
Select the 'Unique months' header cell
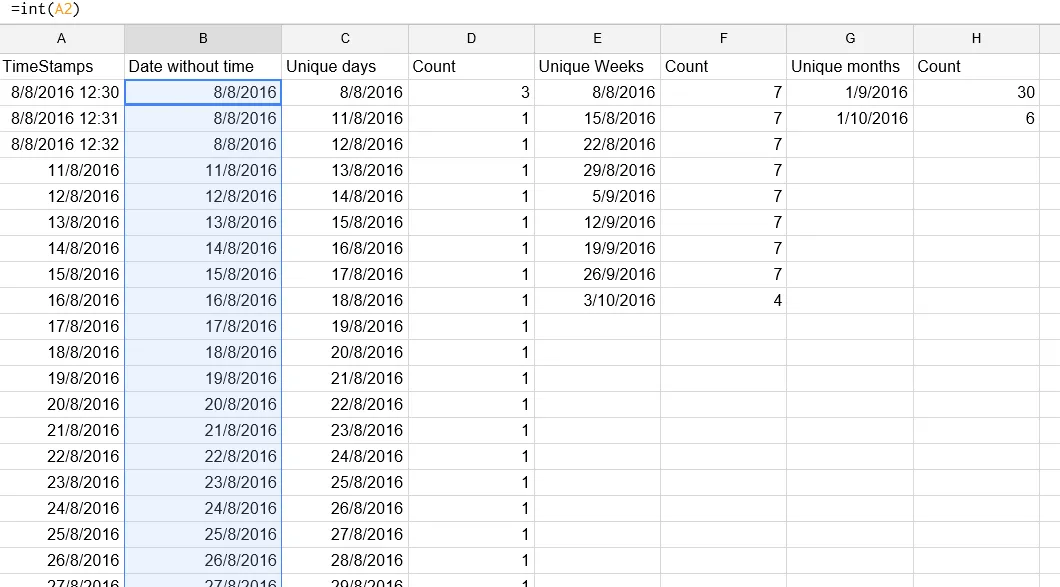(850, 66)
